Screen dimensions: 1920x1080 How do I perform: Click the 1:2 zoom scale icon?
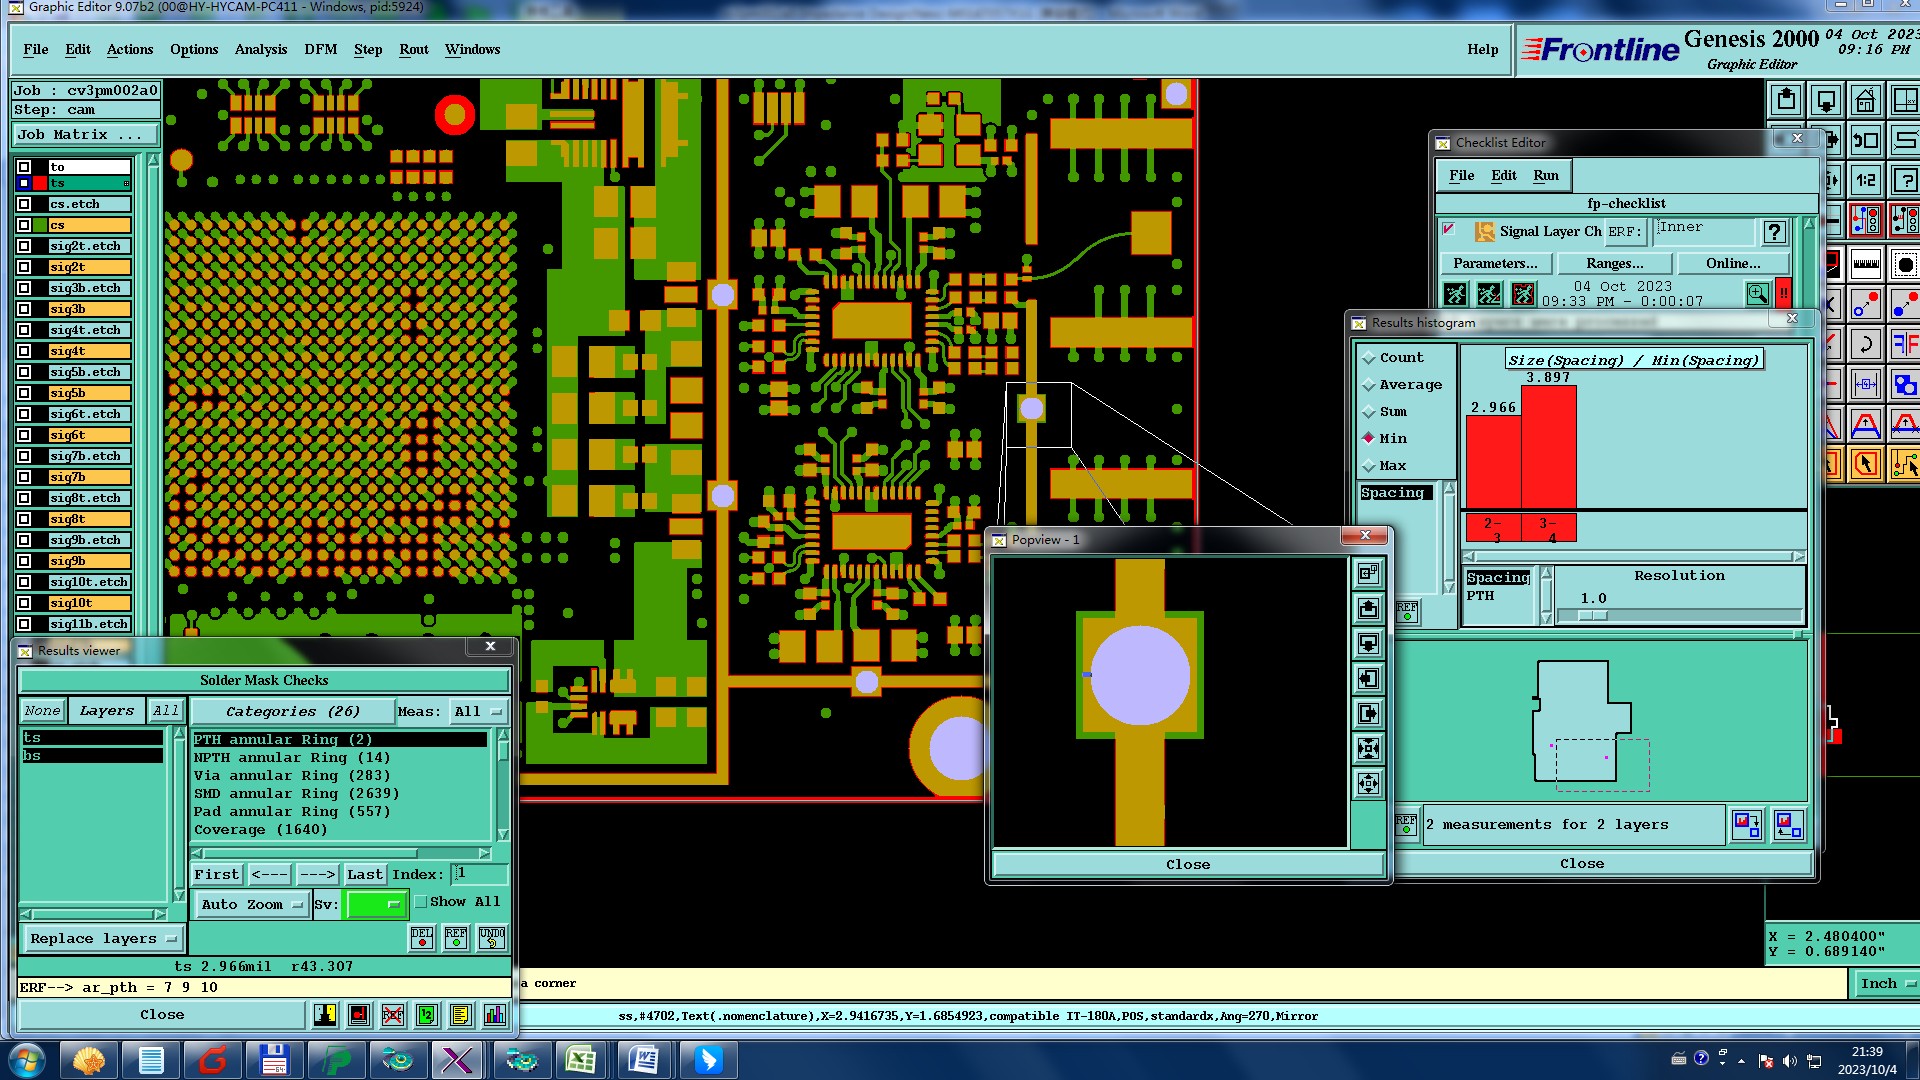1866,180
